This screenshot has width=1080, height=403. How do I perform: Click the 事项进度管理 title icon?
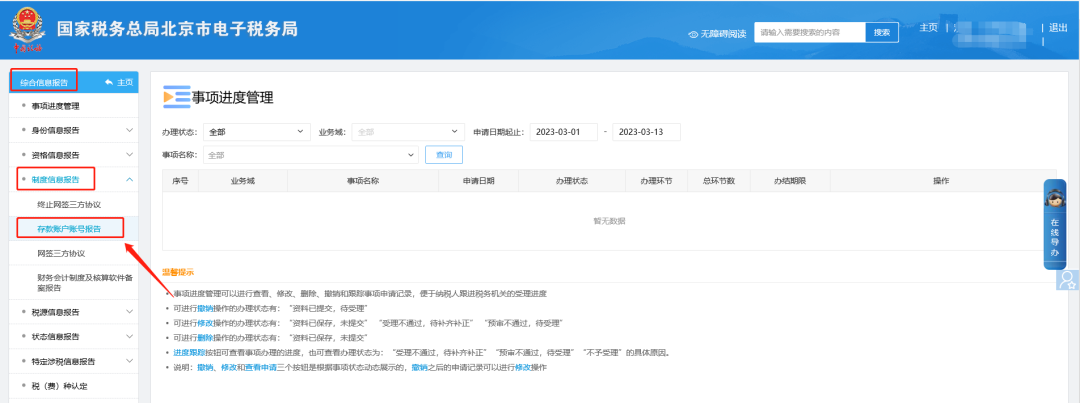coord(176,97)
